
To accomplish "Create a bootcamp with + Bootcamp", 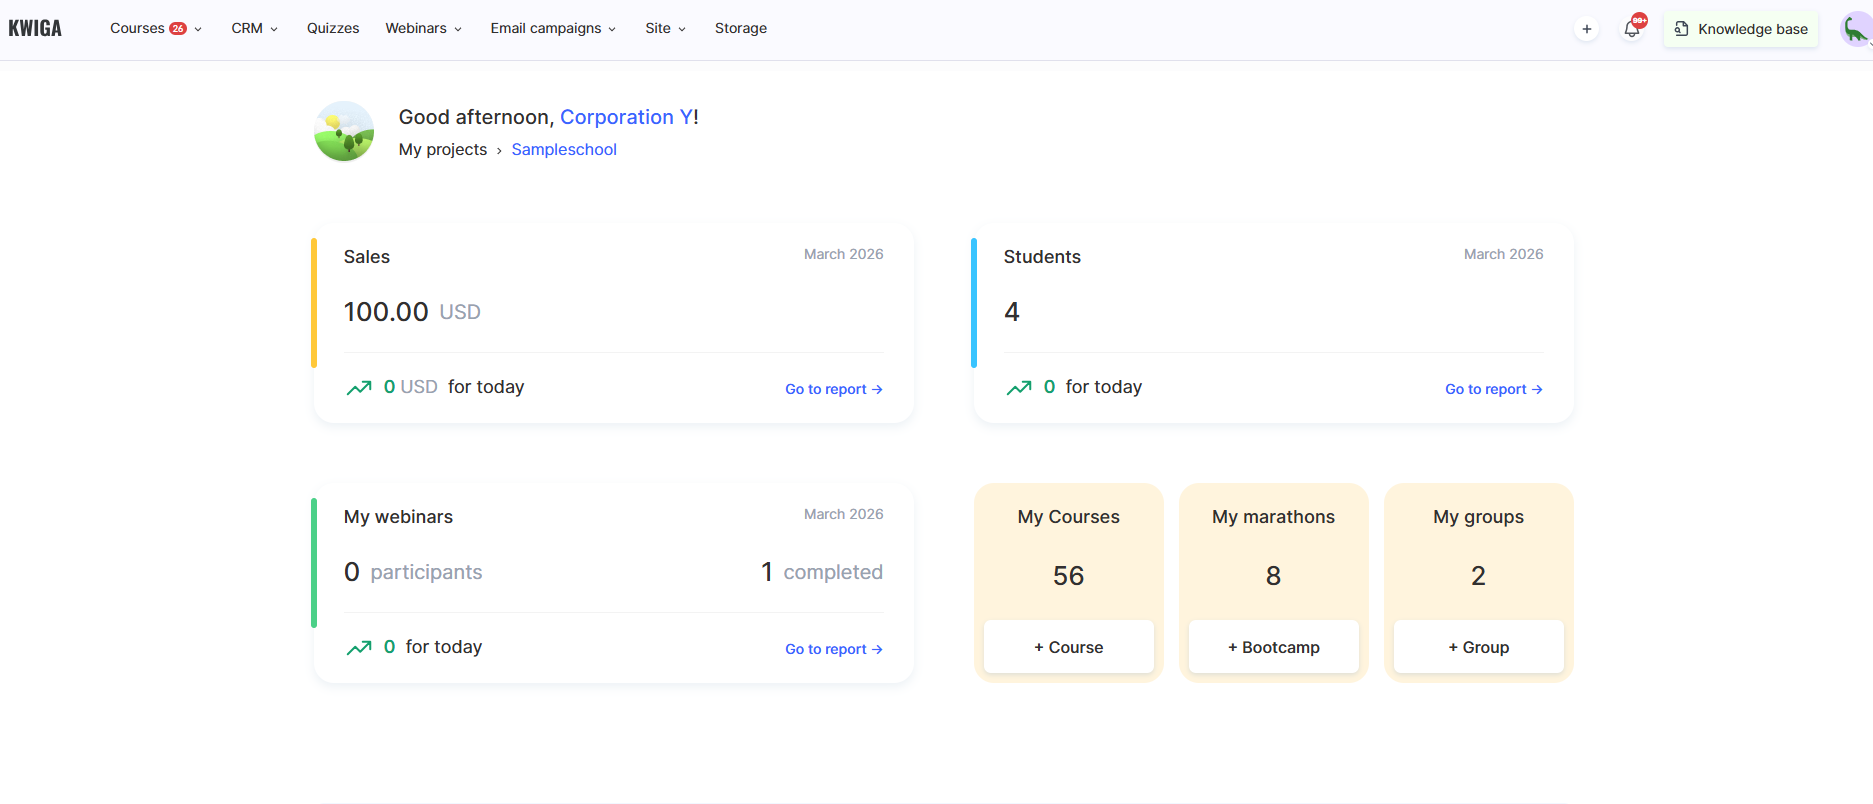I will tap(1273, 647).
